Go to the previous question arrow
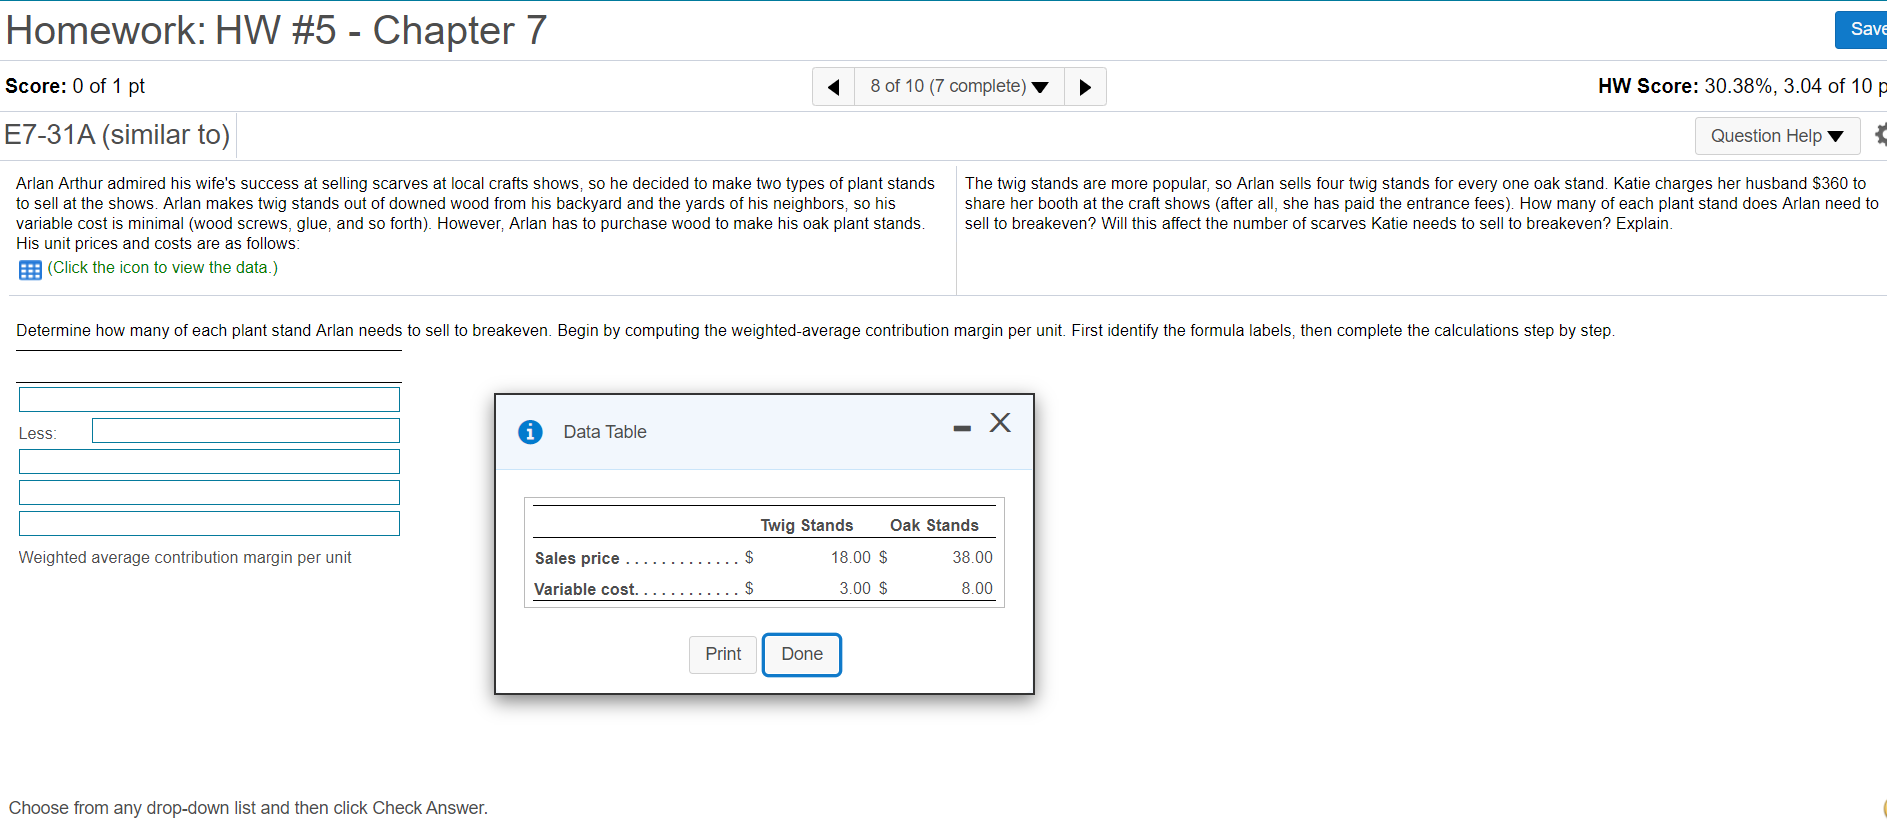1887x826 pixels. tap(833, 87)
